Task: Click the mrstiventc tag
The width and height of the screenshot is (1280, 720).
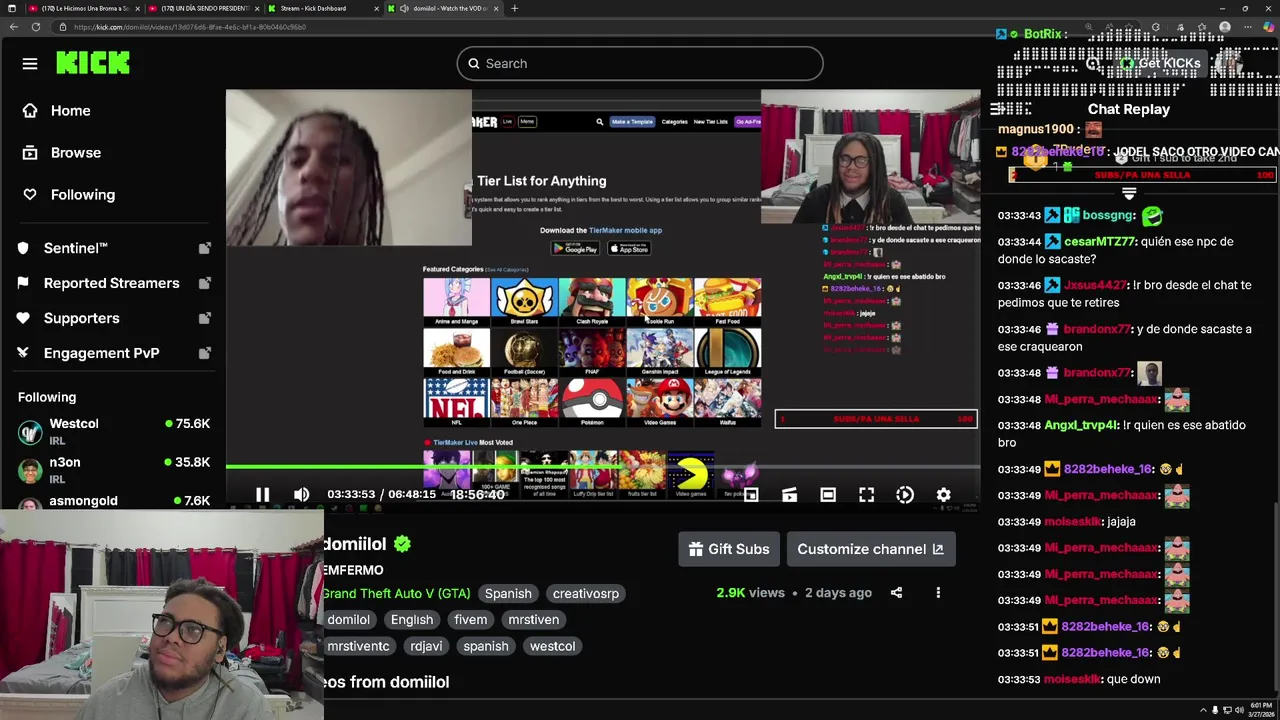Action: [x=358, y=646]
